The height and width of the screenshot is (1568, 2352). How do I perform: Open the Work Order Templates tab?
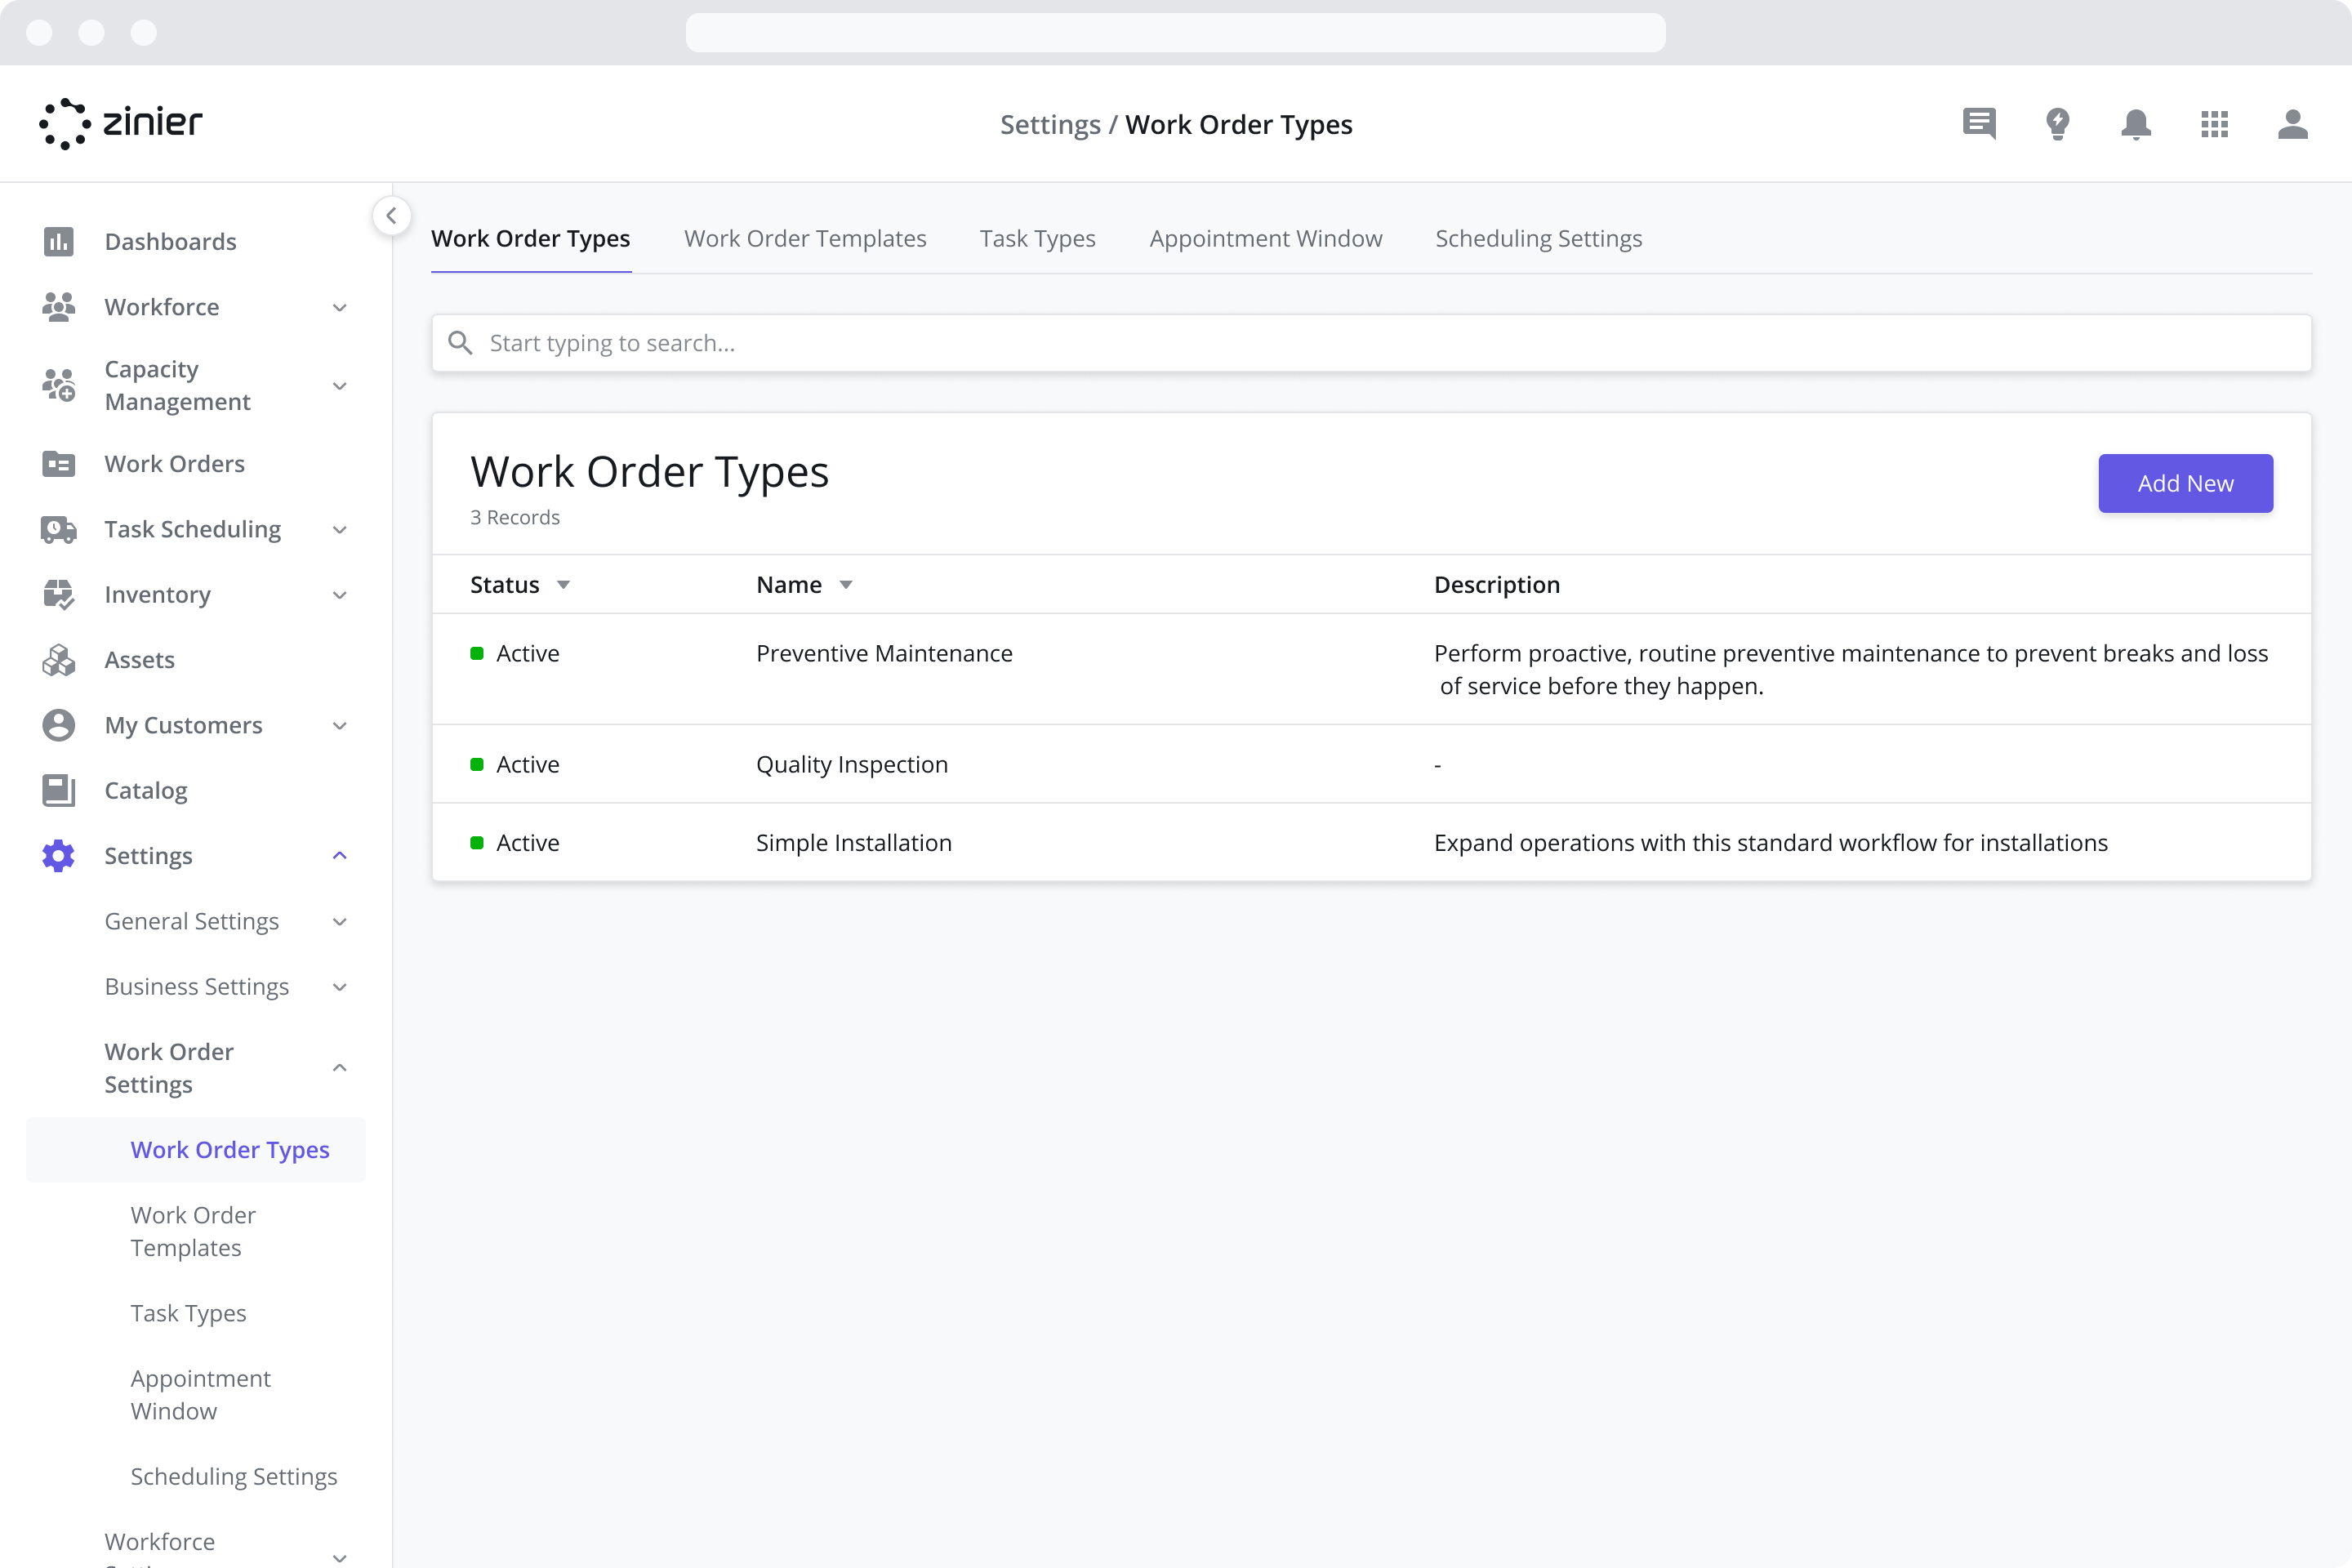point(805,238)
